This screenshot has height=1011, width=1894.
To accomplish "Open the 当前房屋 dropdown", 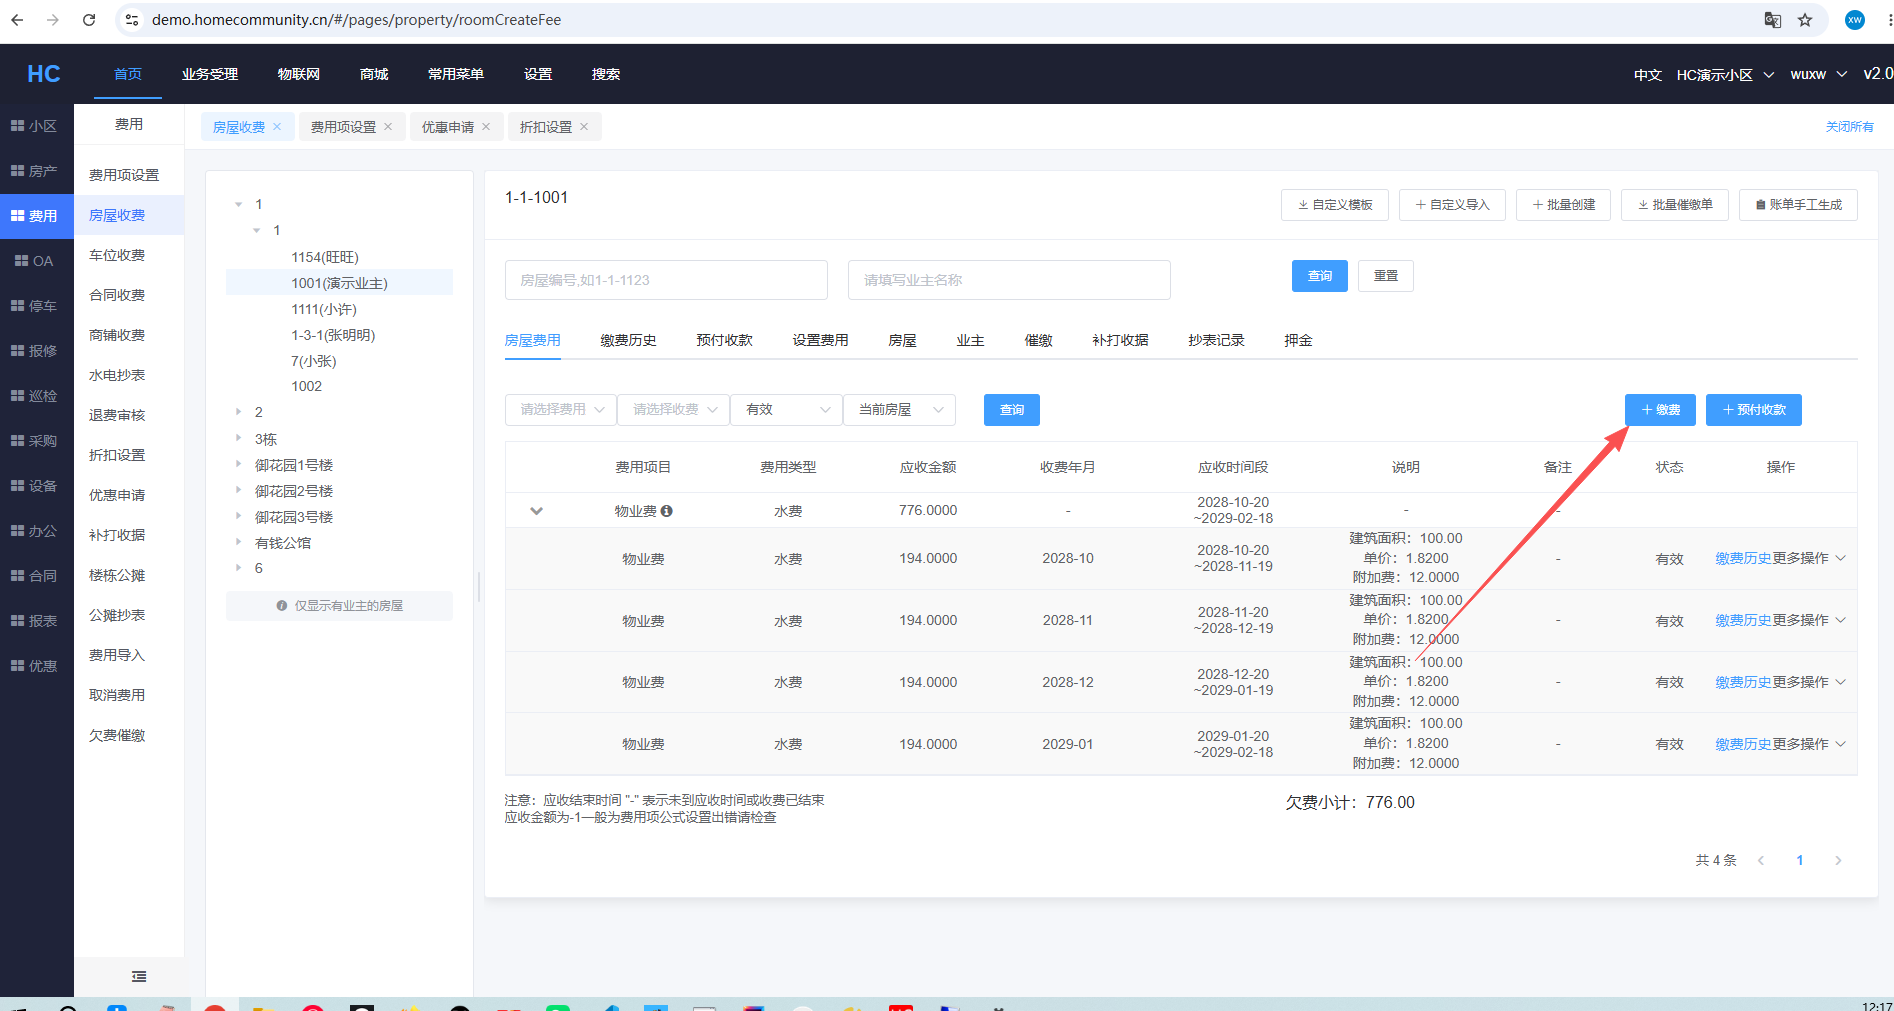I will [x=899, y=410].
